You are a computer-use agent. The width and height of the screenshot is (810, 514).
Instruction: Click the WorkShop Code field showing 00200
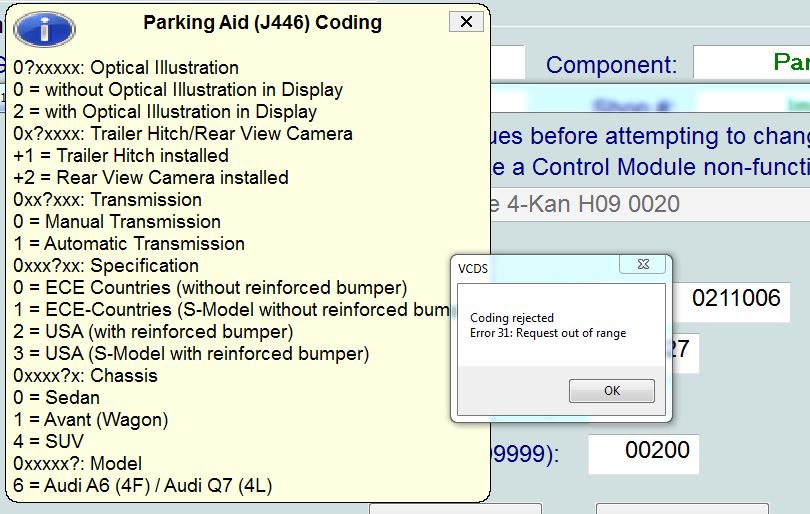click(644, 454)
